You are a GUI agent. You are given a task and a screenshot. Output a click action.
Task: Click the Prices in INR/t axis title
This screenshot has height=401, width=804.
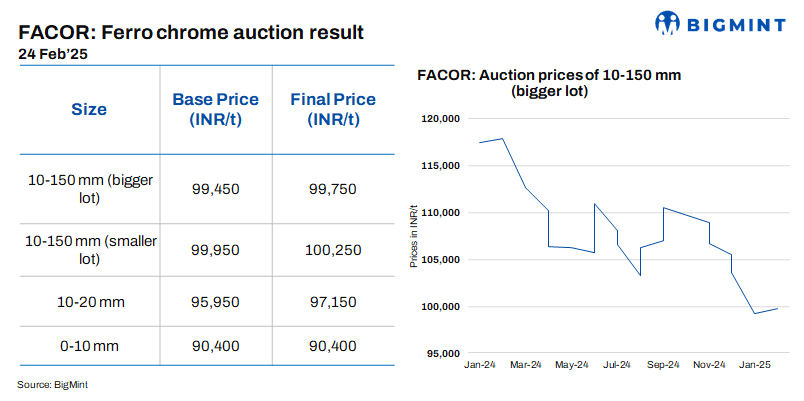[412, 235]
